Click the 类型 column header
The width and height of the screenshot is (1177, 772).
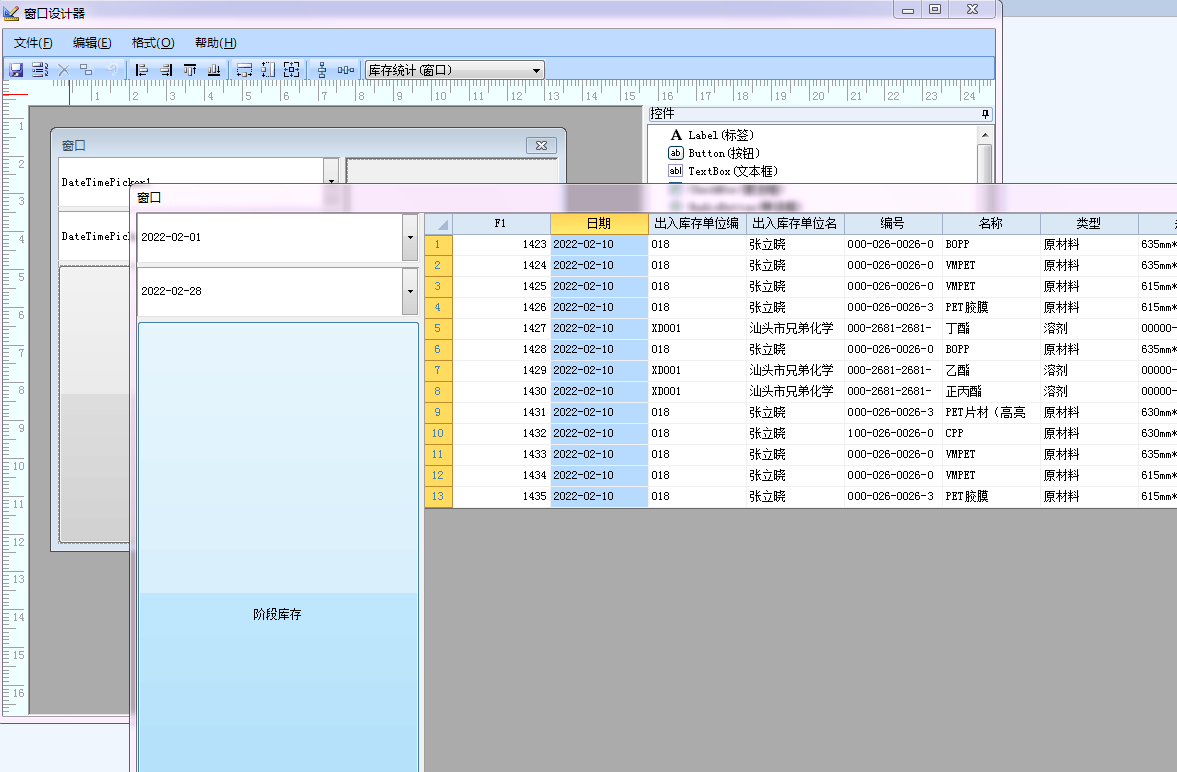point(1089,224)
